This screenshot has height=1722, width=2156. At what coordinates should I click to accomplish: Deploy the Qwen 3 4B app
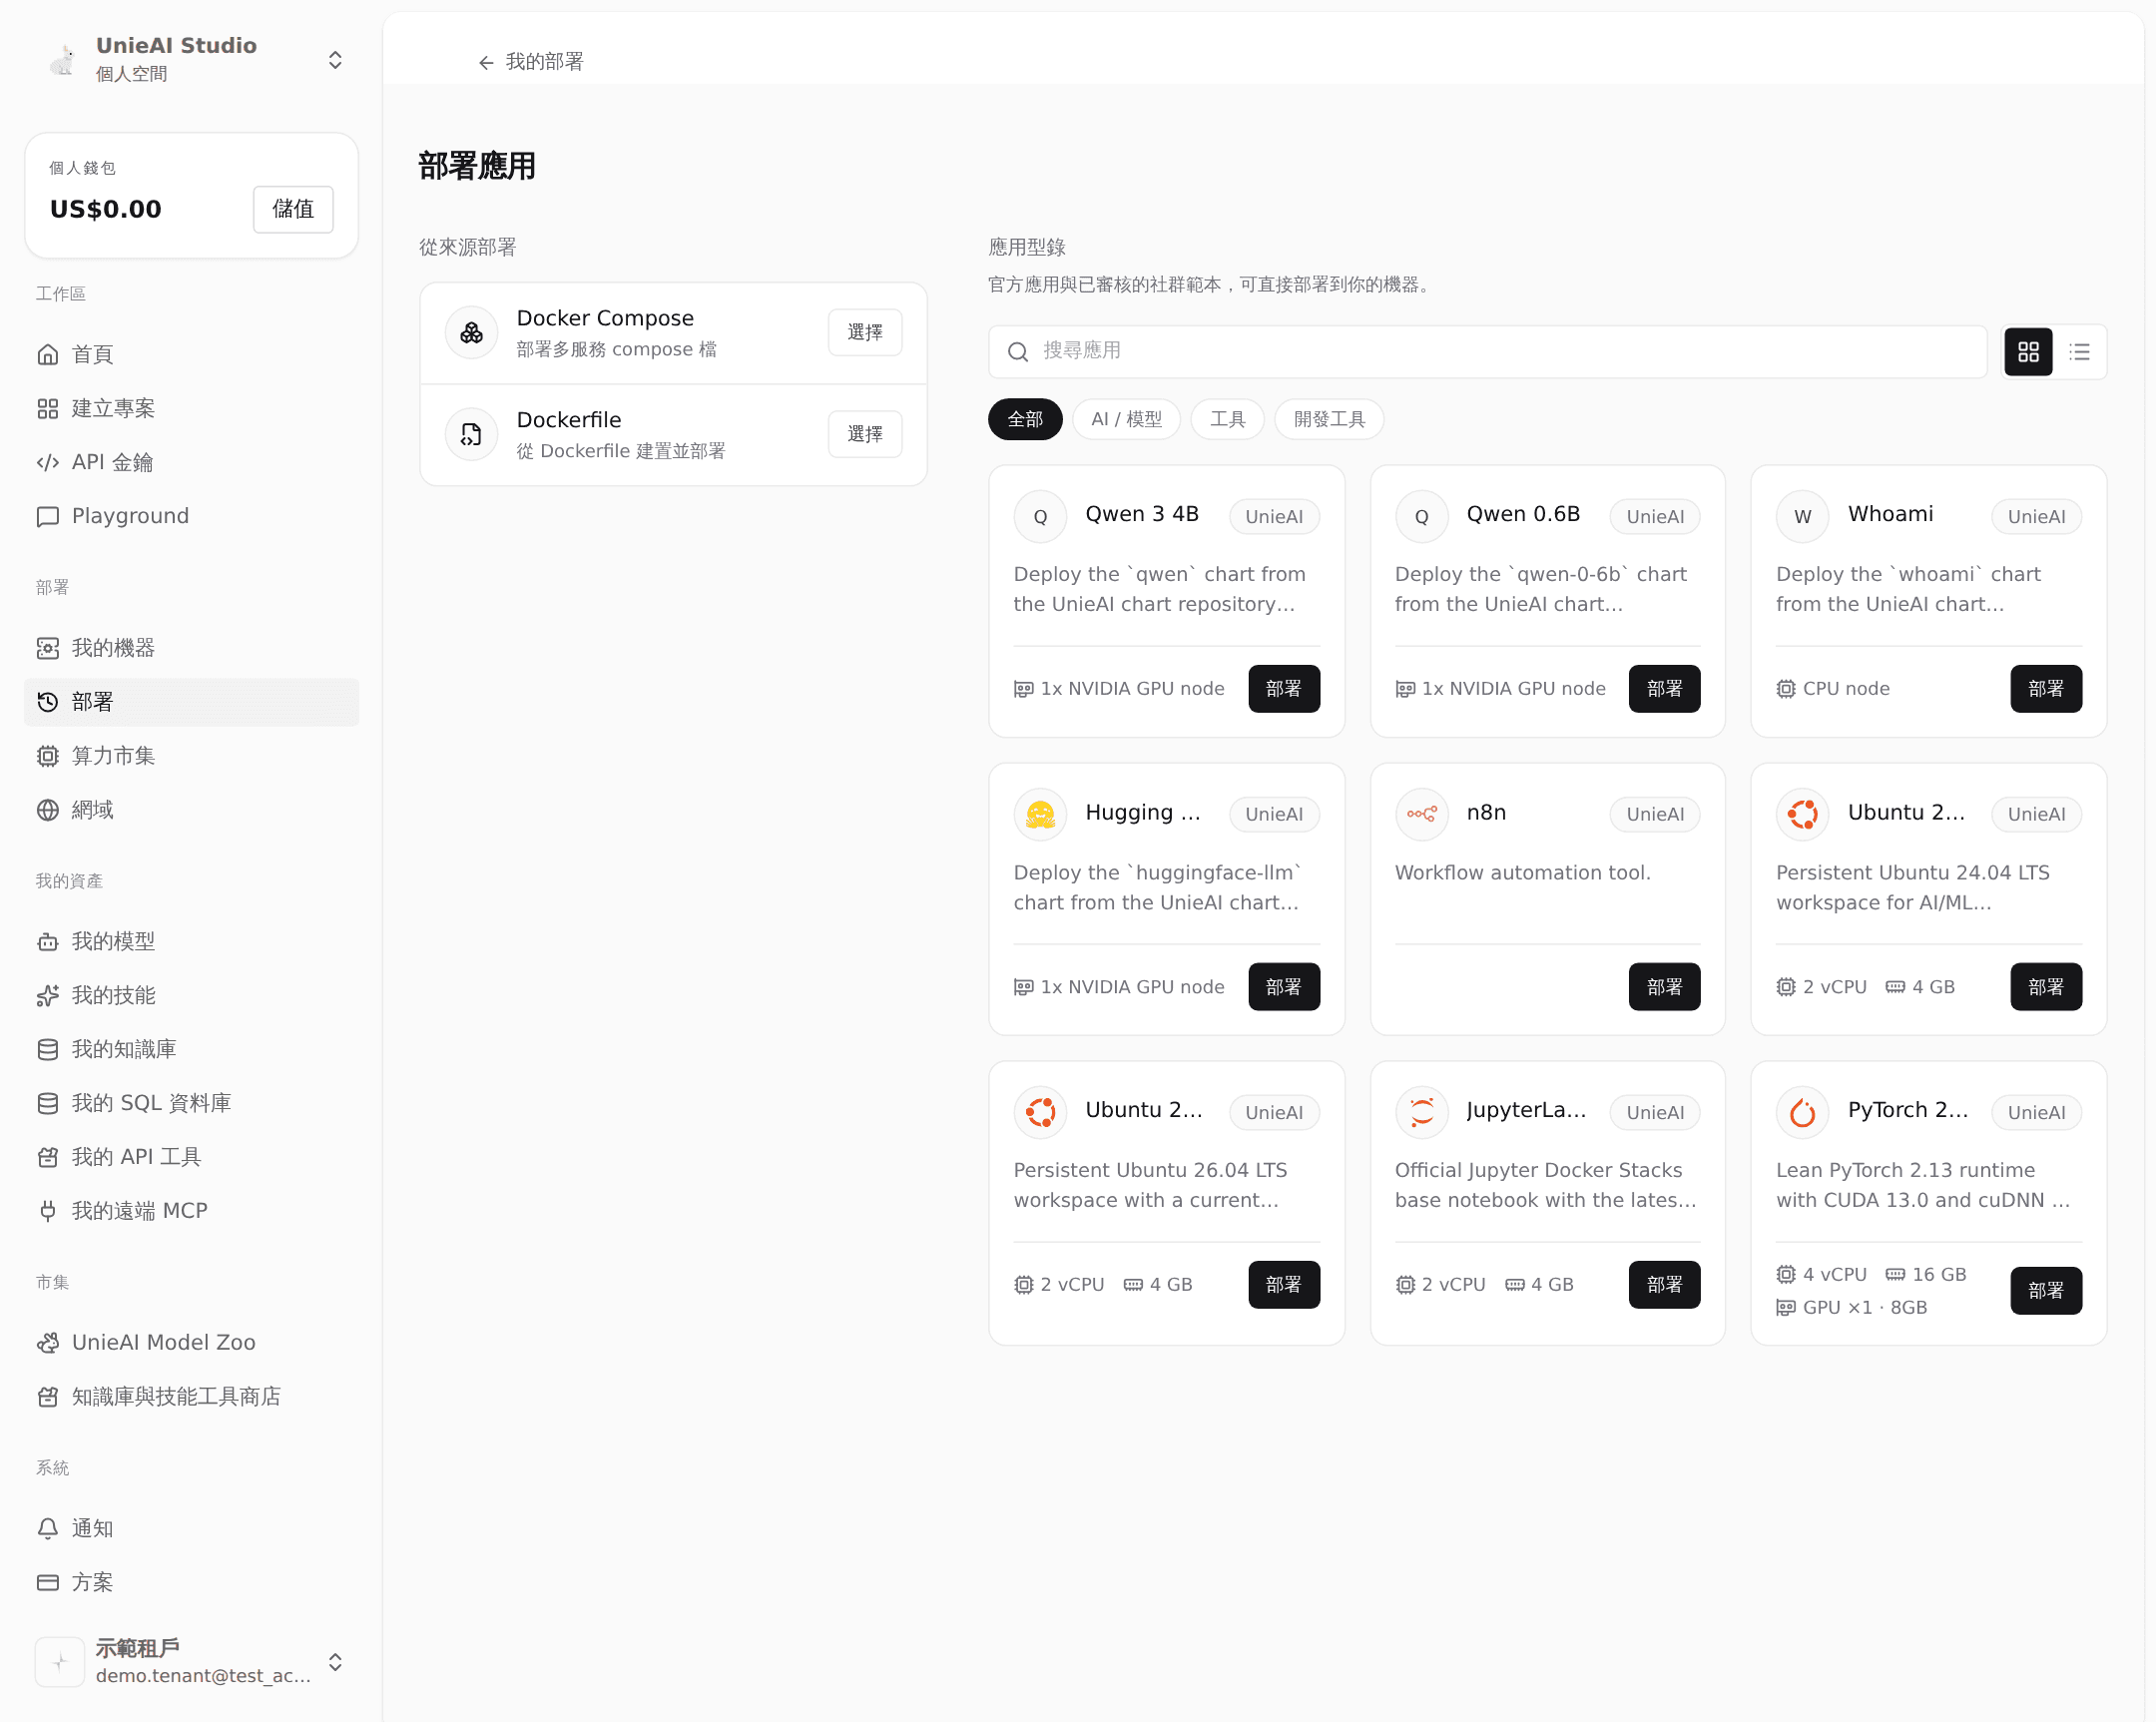[1284, 688]
